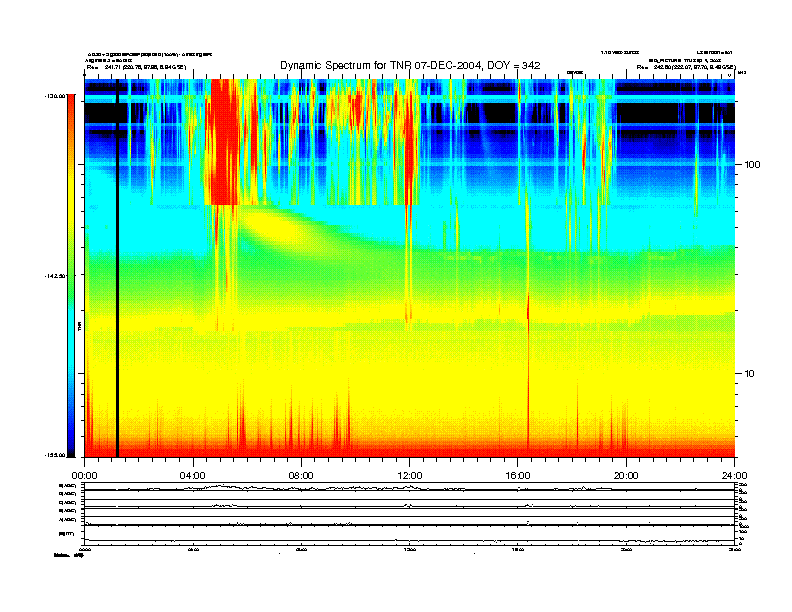792x612 pixels.
Task: Click the 16:00 time axis label
Action: [x=518, y=476]
